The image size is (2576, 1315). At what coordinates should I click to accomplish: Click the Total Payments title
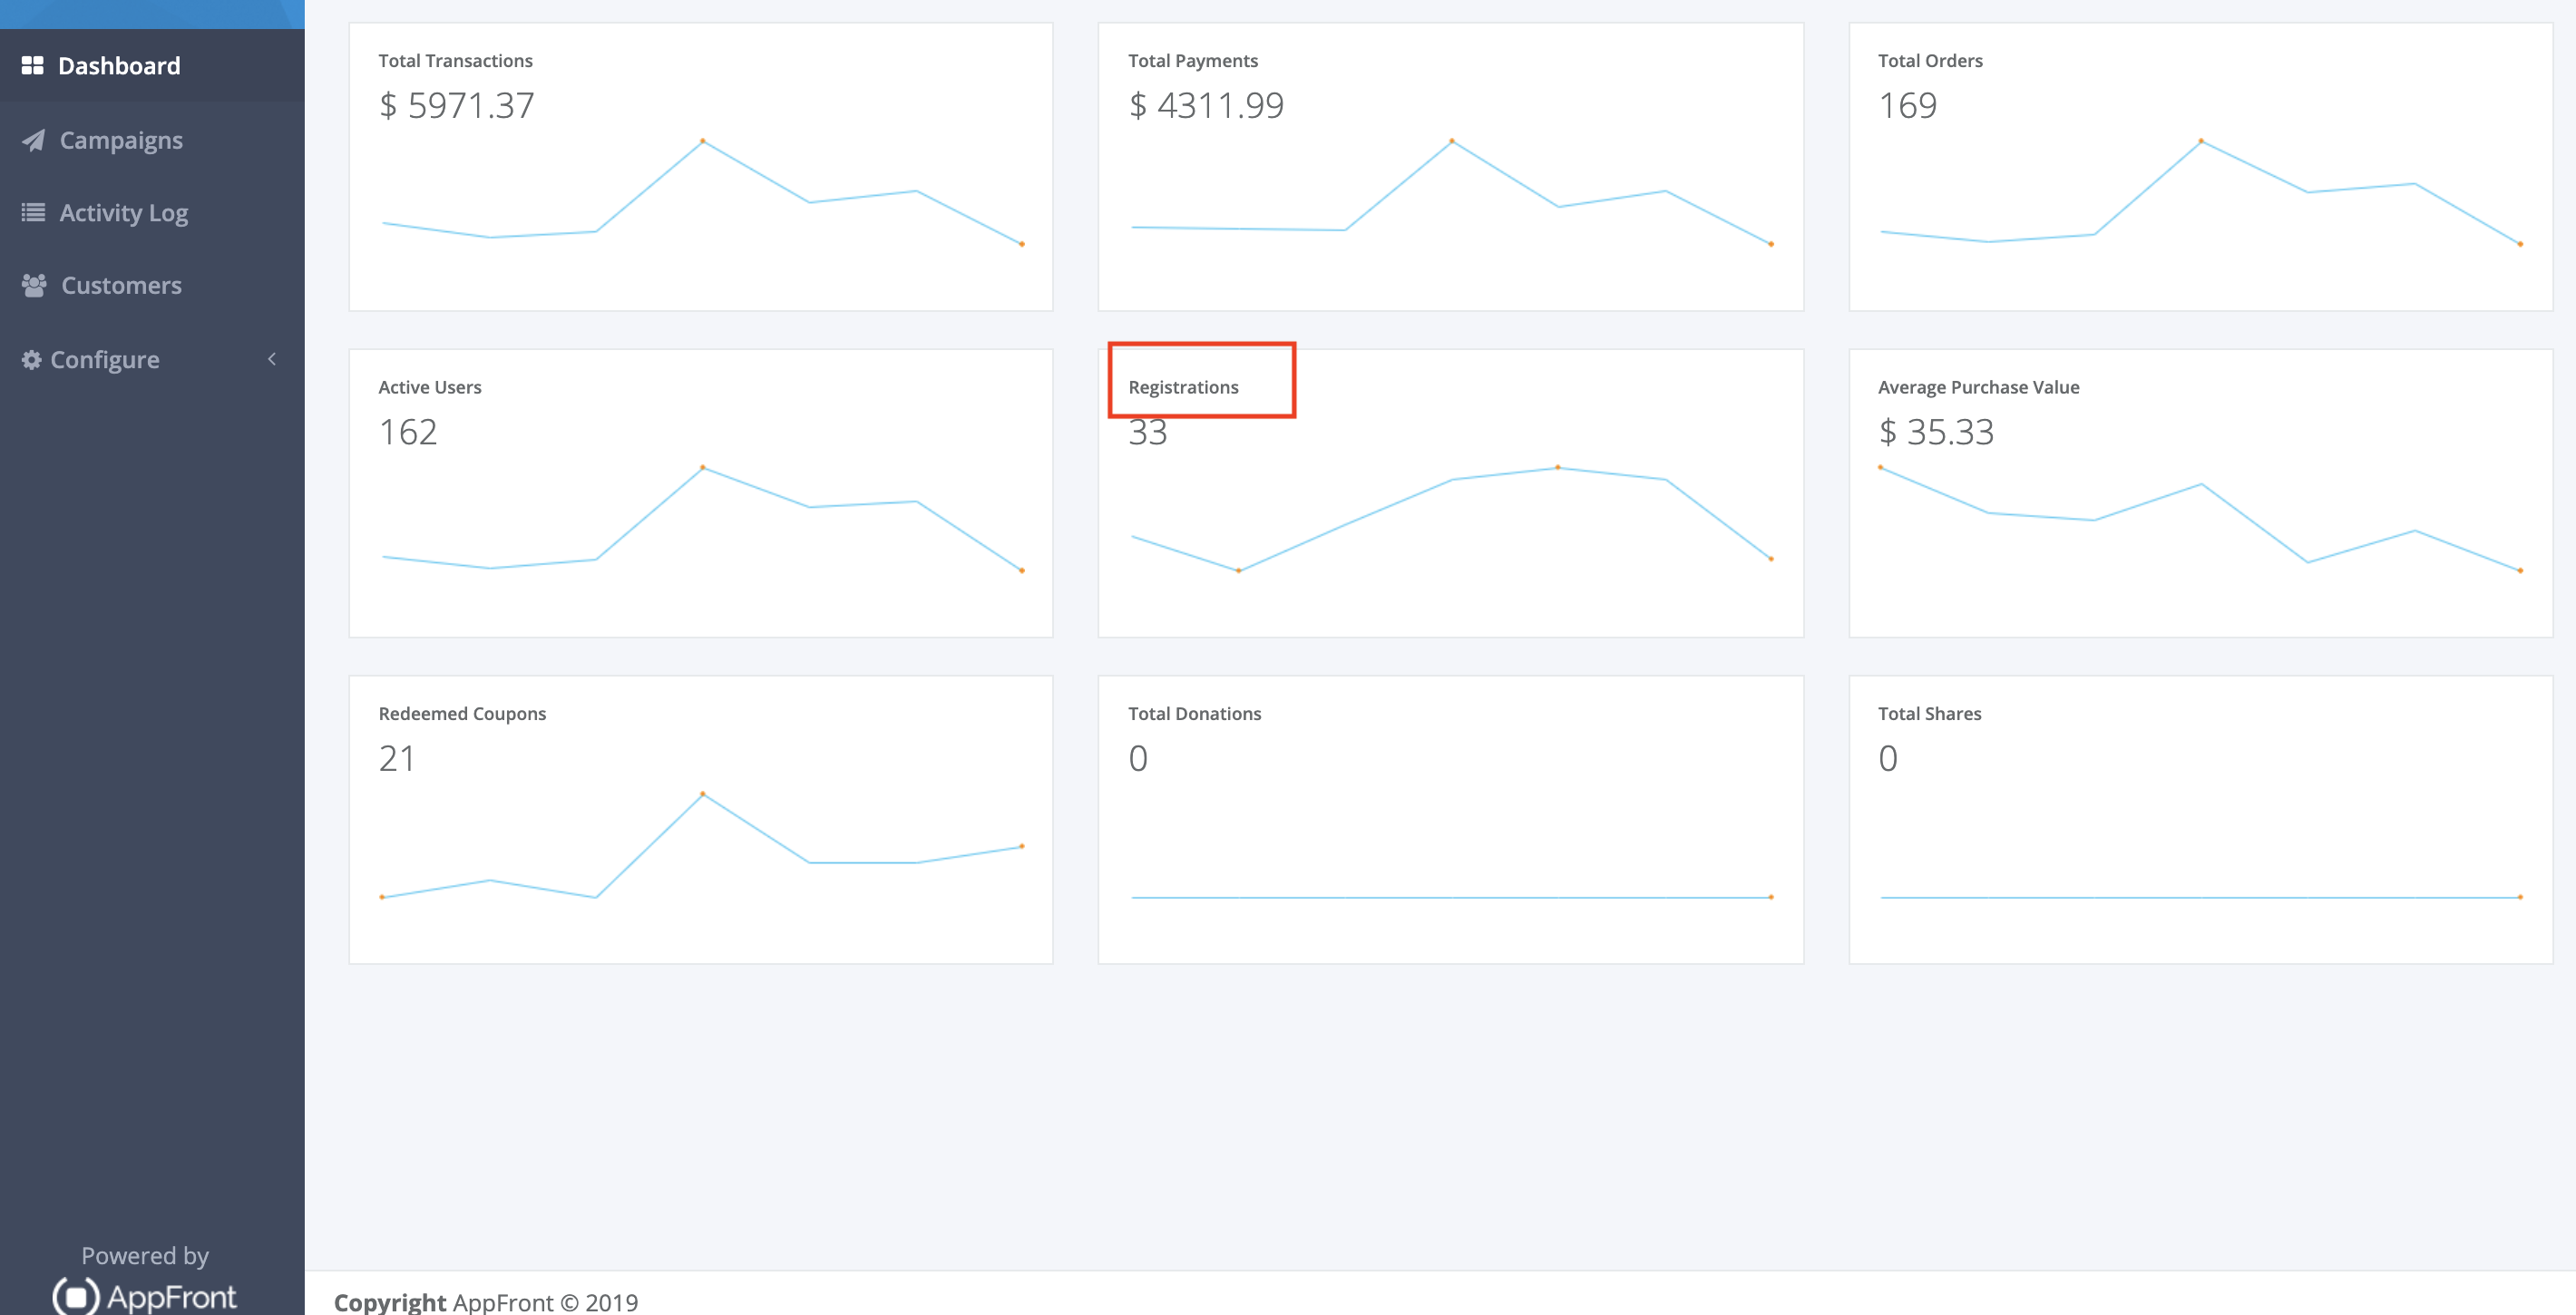[x=1193, y=61]
